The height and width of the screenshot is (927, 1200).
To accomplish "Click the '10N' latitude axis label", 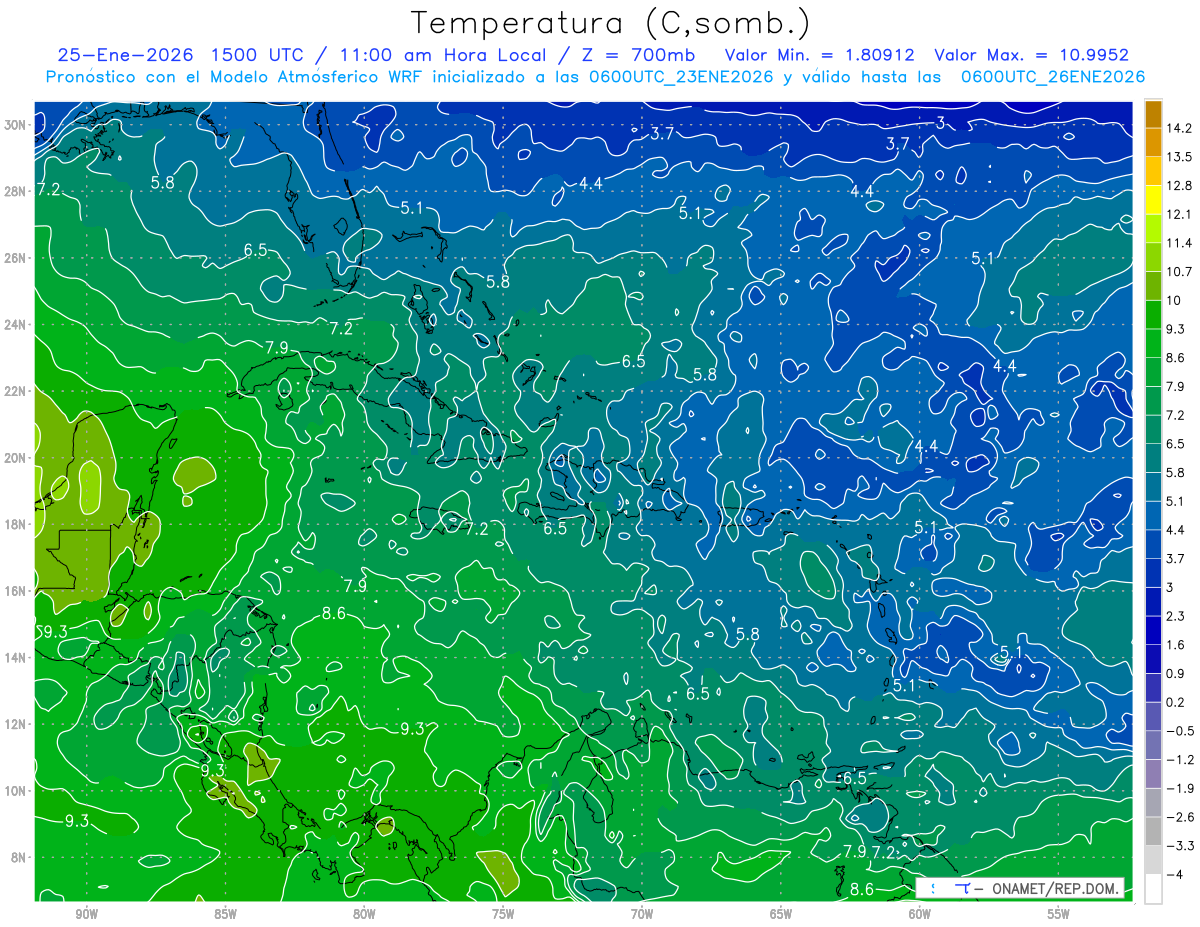I will (x=17, y=791).
